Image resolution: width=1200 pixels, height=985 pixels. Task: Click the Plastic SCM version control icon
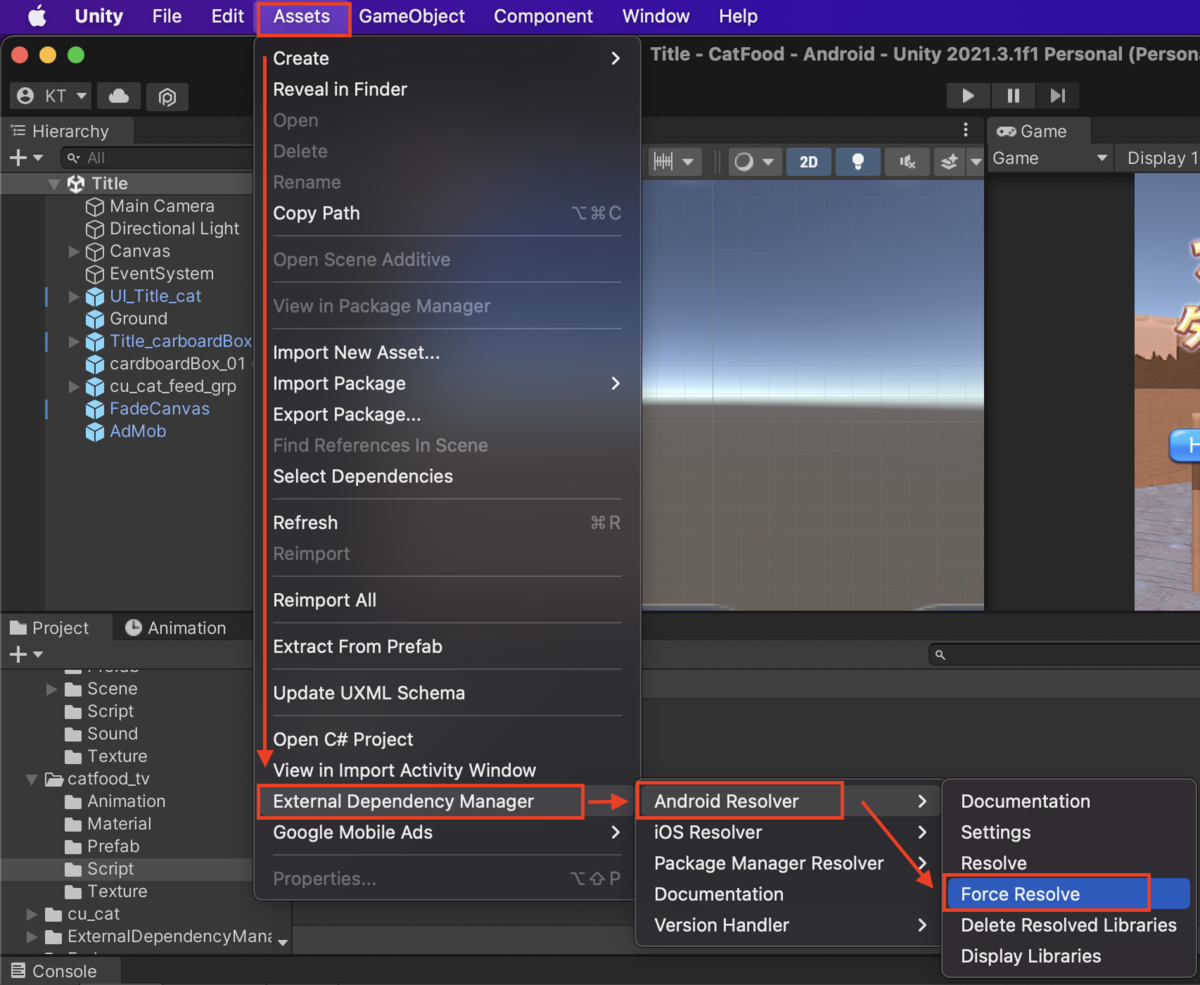pos(168,96)
